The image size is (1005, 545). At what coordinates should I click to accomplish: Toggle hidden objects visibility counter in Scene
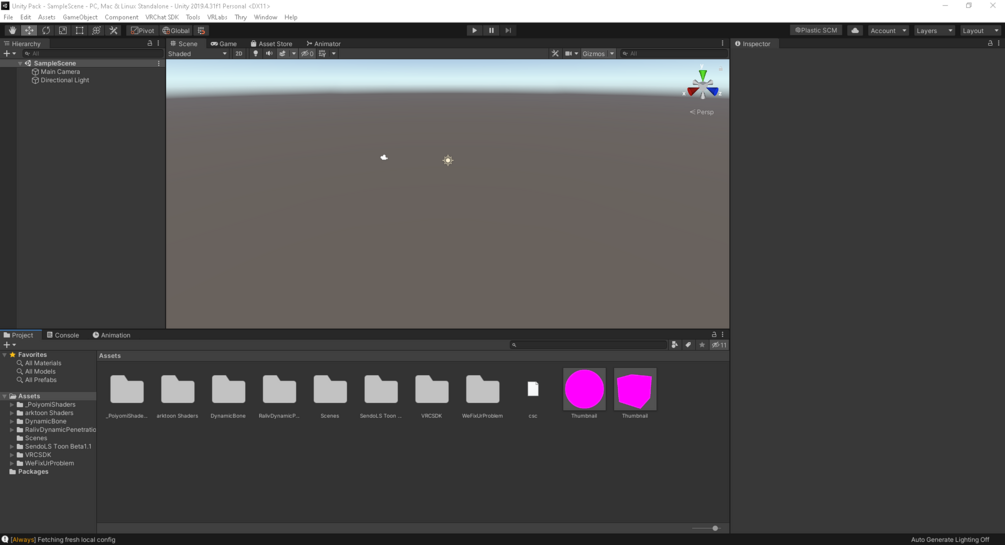[x=308, y=53]
